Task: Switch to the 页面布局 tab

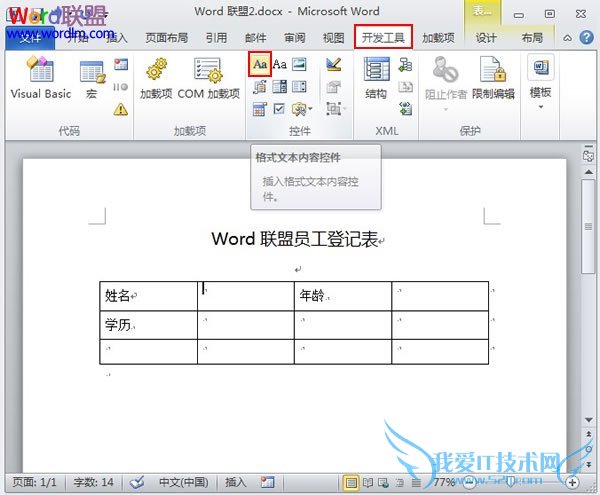Action: point(167,38)
